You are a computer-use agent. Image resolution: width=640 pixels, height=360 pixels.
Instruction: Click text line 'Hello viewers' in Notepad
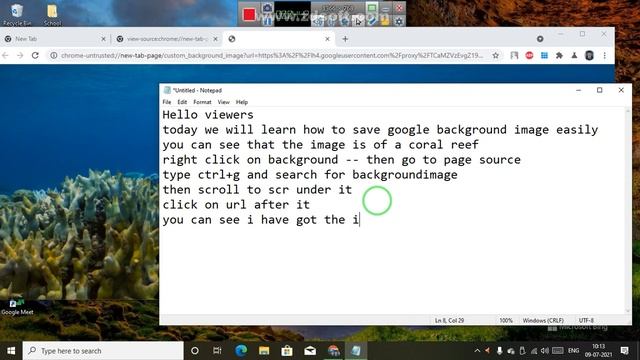[x=208, y=115]
